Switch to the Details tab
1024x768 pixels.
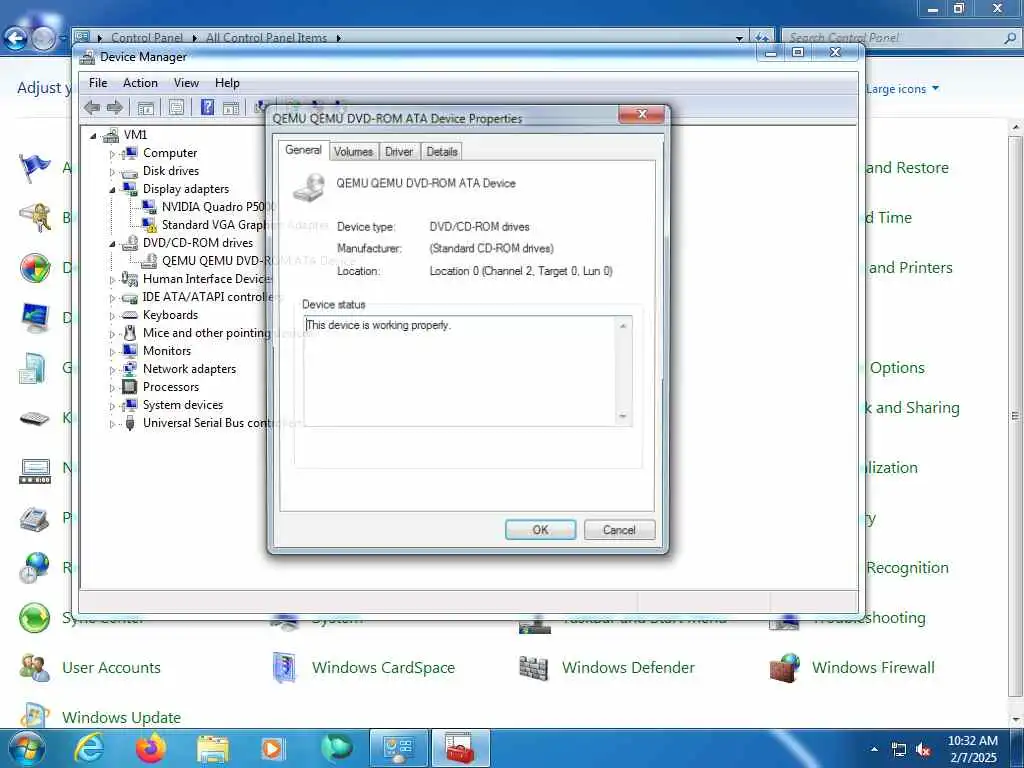click(x=442, y=152)
